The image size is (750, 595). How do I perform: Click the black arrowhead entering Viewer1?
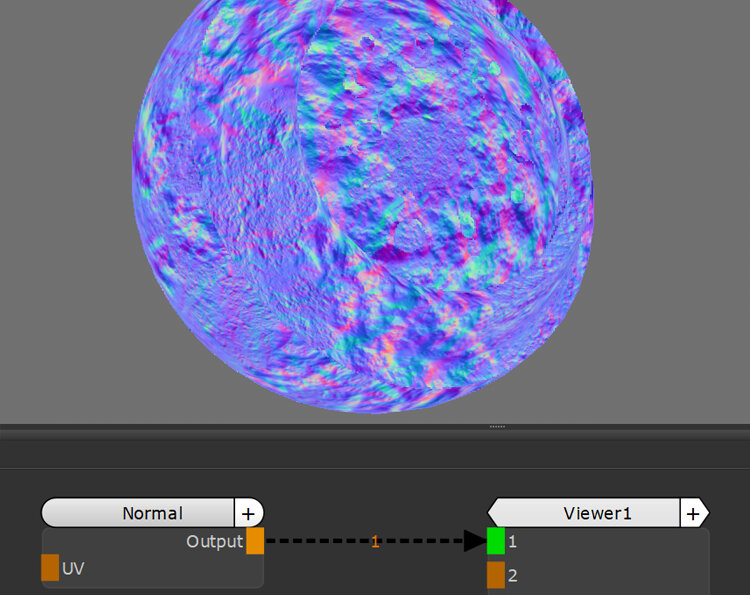click(x=474, y=541)
